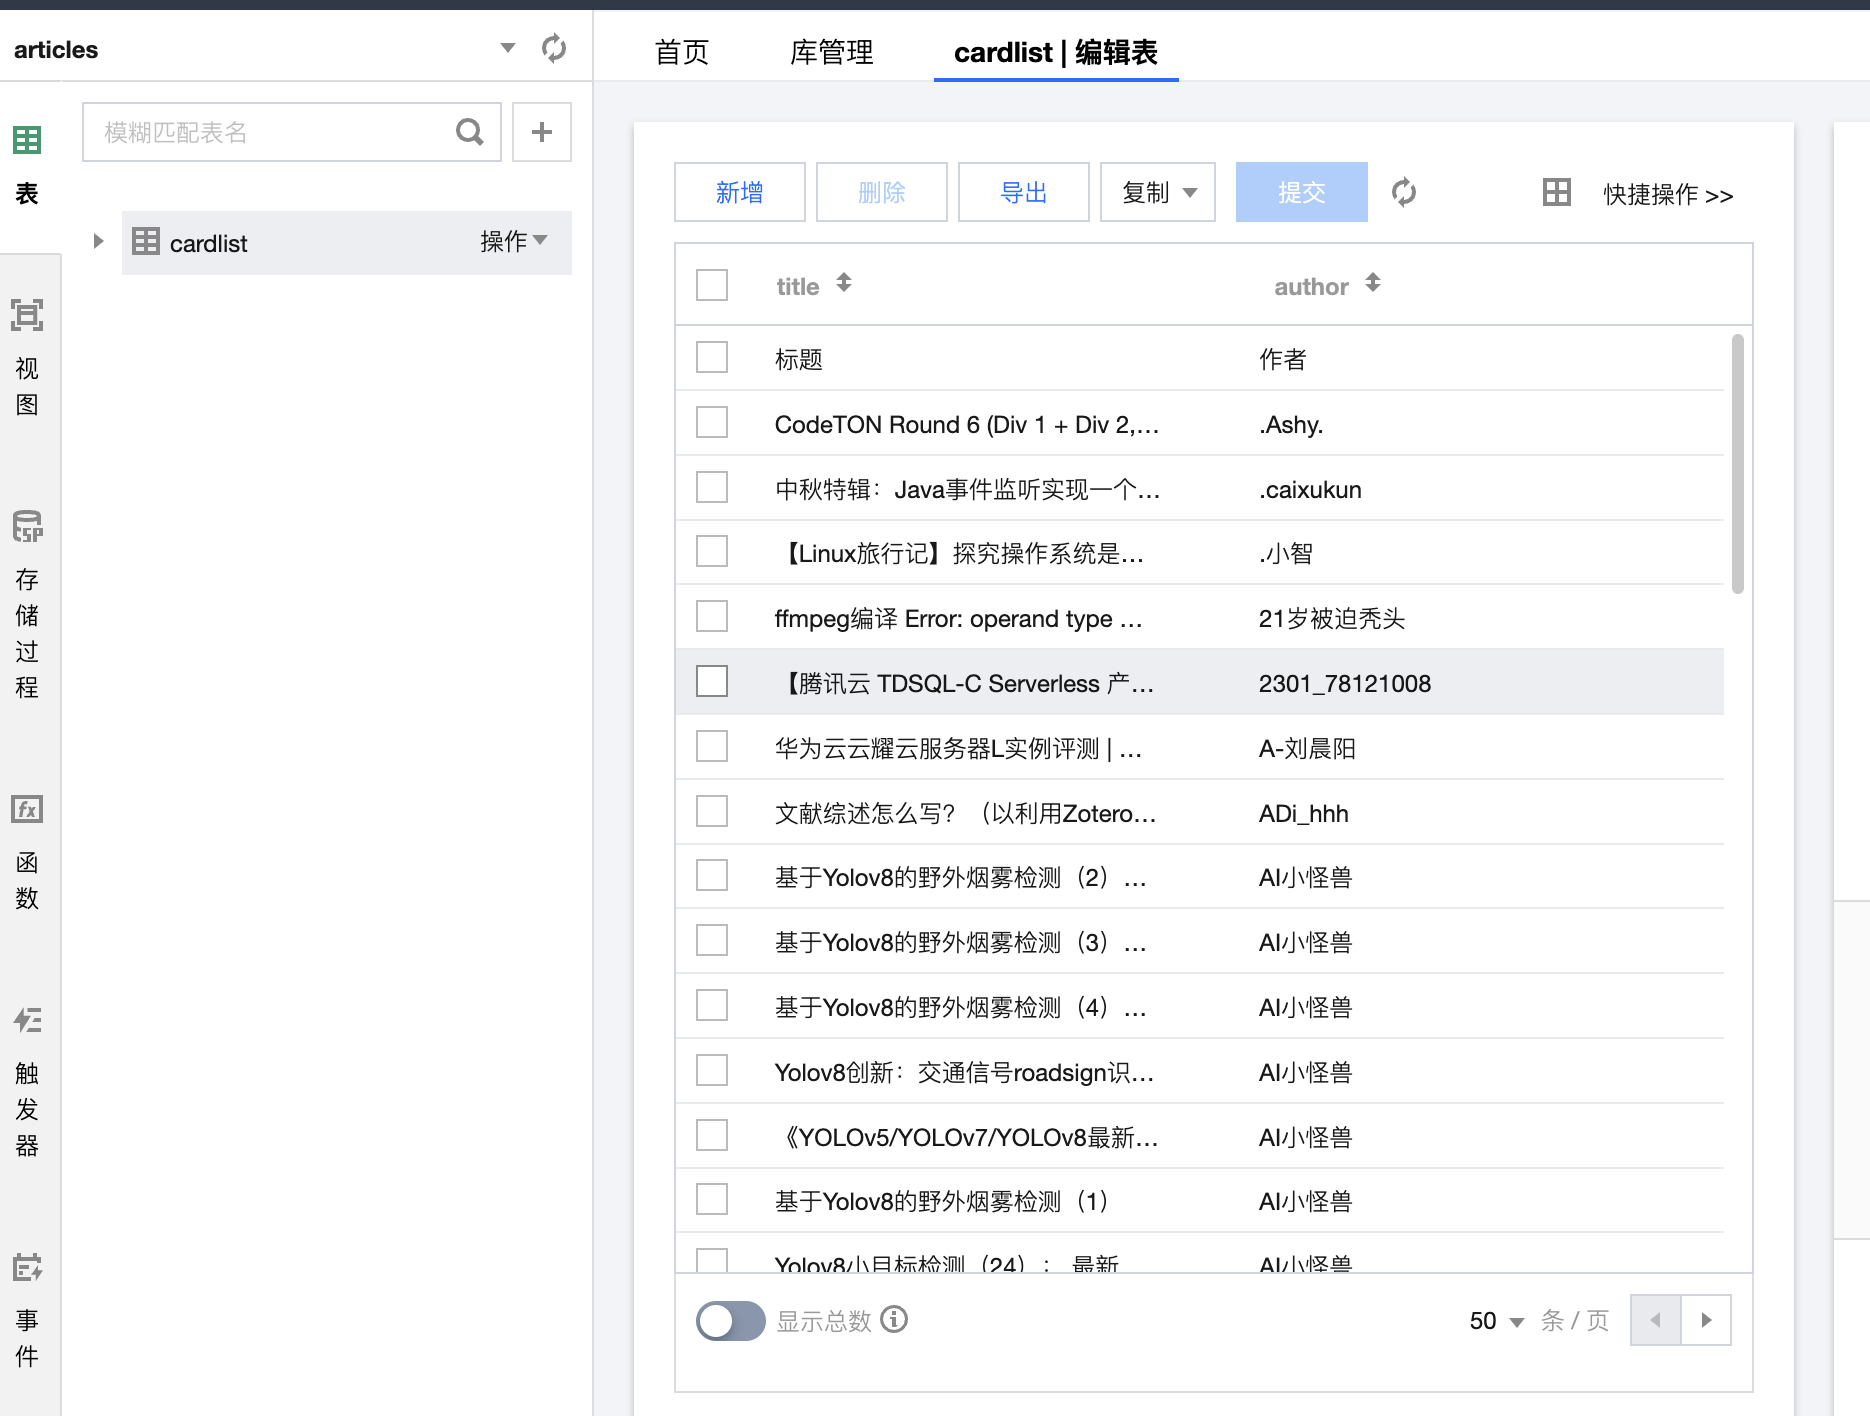This screenshot has height=1416, width=1870.
Task: Click the 2301_78121008 author cell
Action: coord(1344,684)
